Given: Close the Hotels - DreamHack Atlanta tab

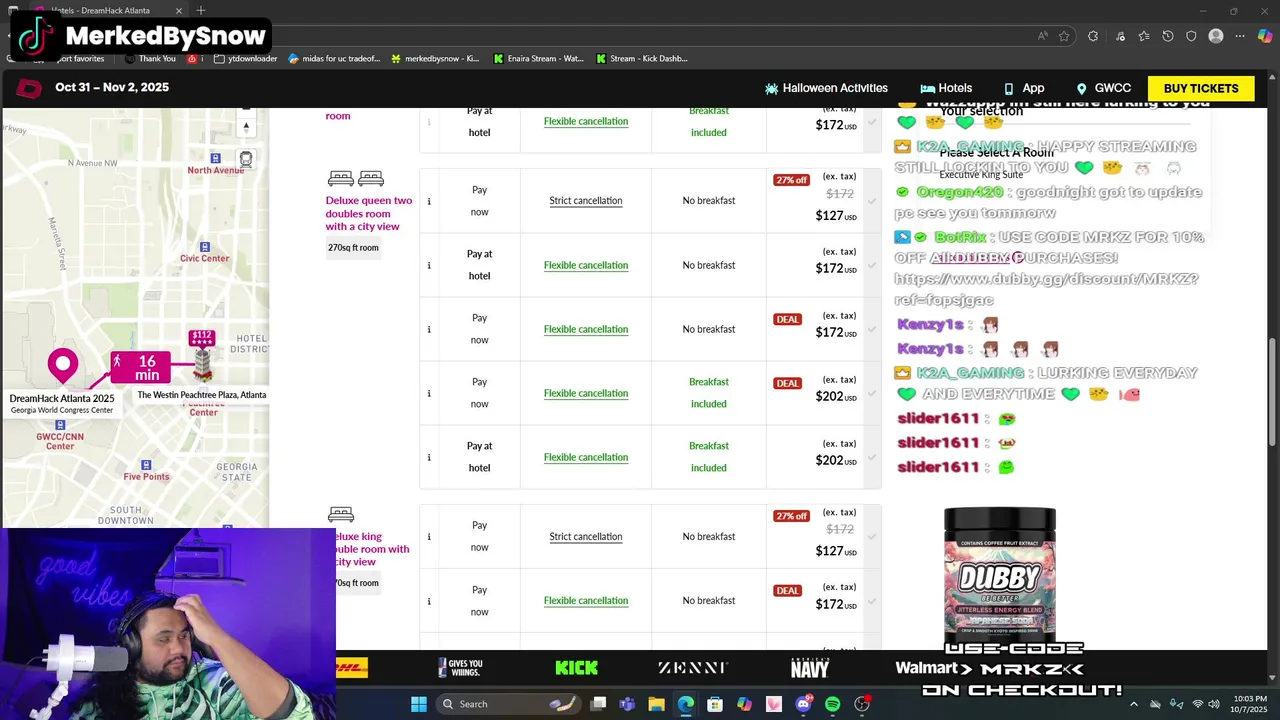Looking at the screenshot, I should pos(179,10).
